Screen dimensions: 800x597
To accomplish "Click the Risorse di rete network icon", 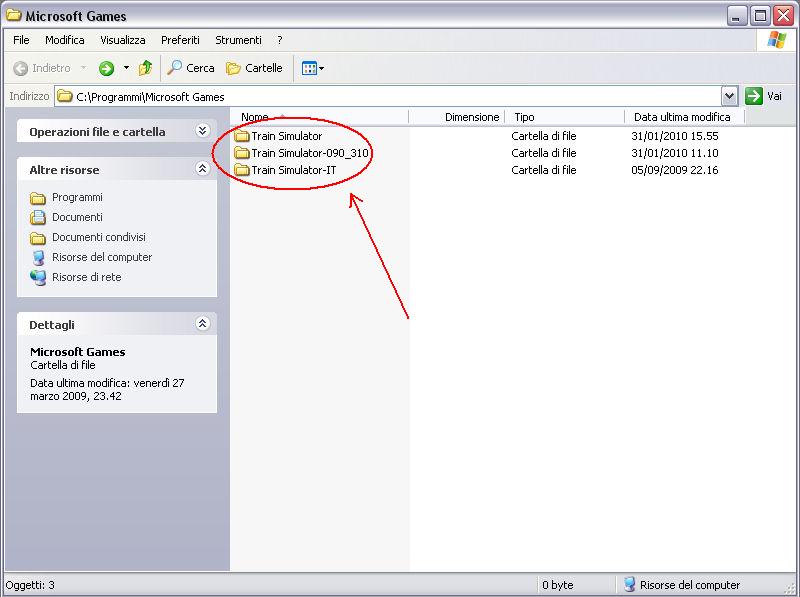I will coord(38,278).
